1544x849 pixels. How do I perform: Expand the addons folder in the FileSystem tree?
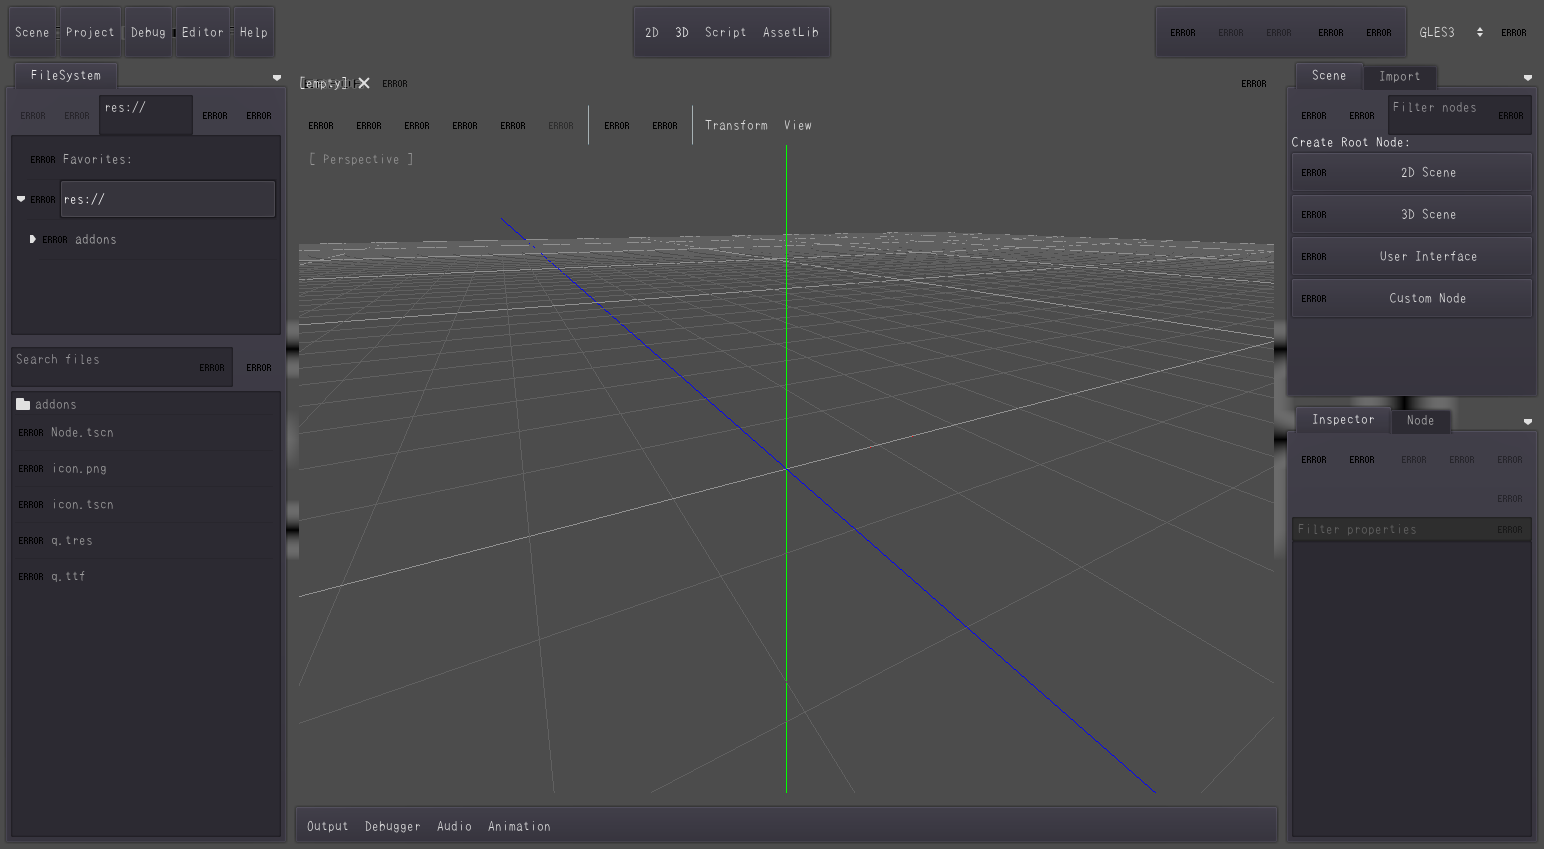point(33,239)
